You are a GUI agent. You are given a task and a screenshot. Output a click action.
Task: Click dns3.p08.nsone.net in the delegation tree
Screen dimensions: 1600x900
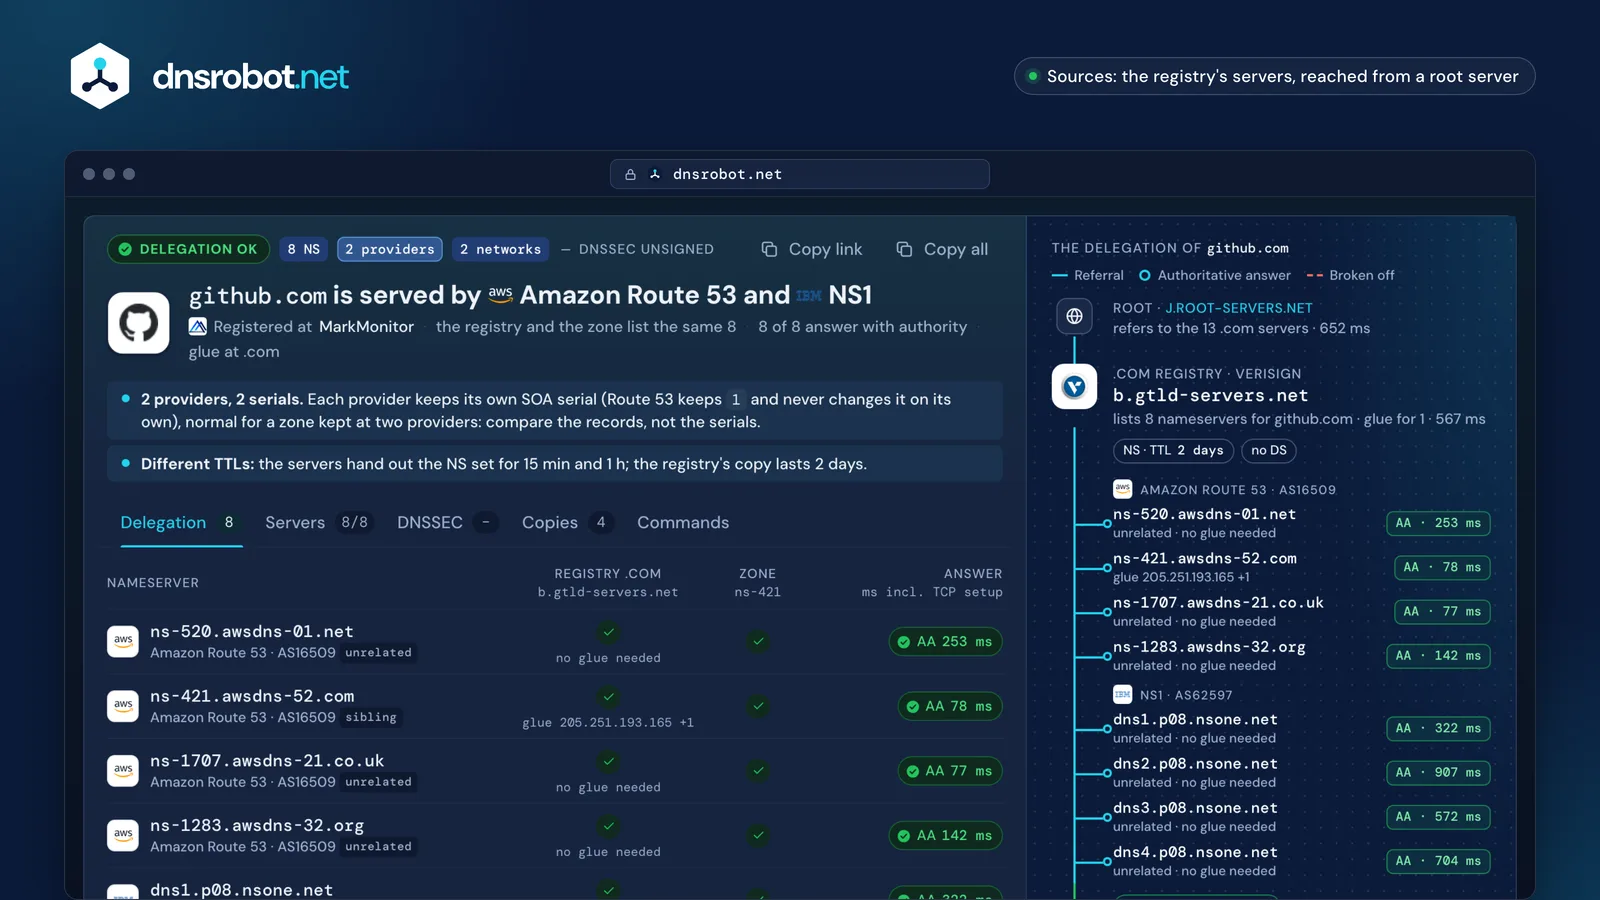(x=1195, y=808)
